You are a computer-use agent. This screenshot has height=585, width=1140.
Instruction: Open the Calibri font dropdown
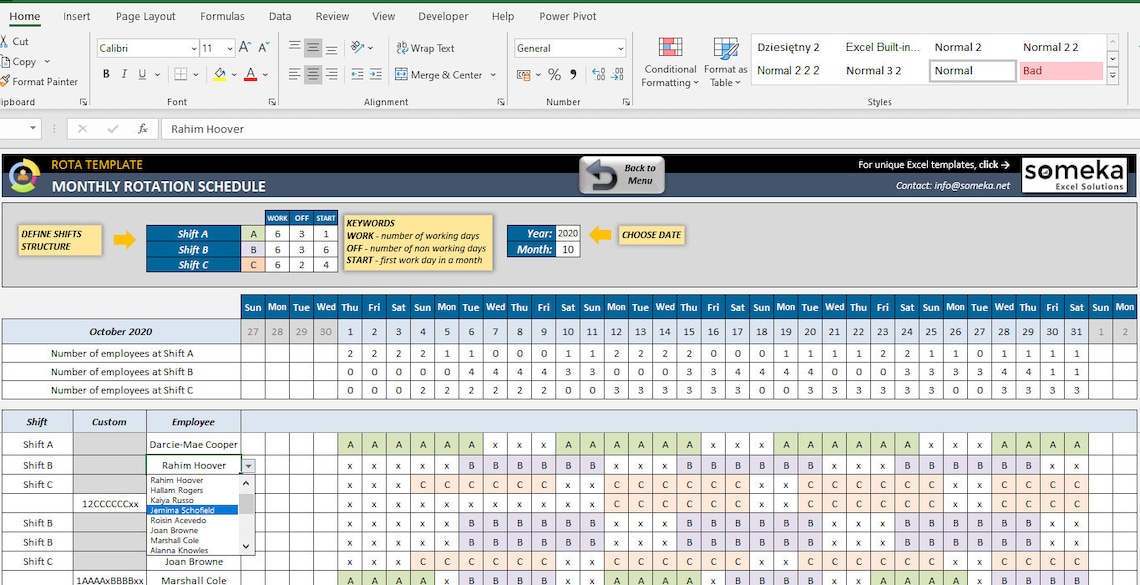tap(196, 47)
